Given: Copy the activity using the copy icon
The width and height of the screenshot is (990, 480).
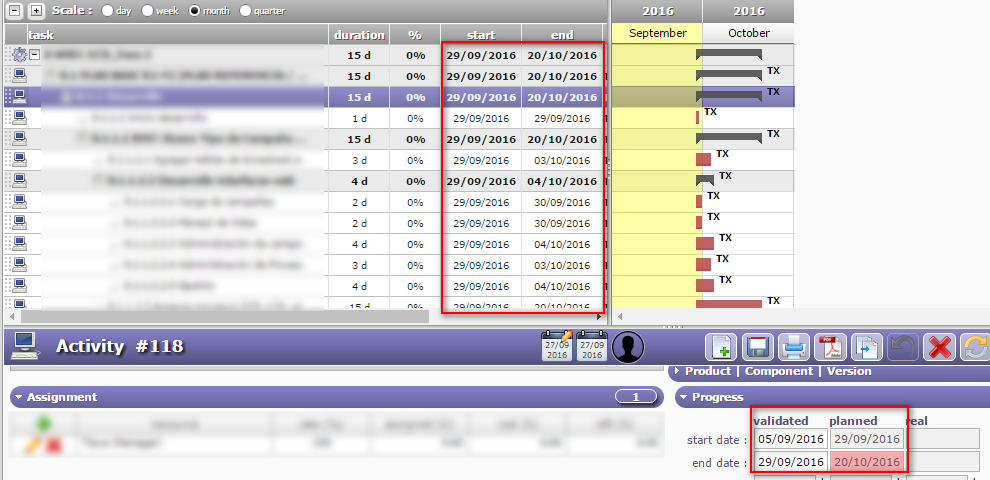Looking at the screenshot, I should point(866,347).
